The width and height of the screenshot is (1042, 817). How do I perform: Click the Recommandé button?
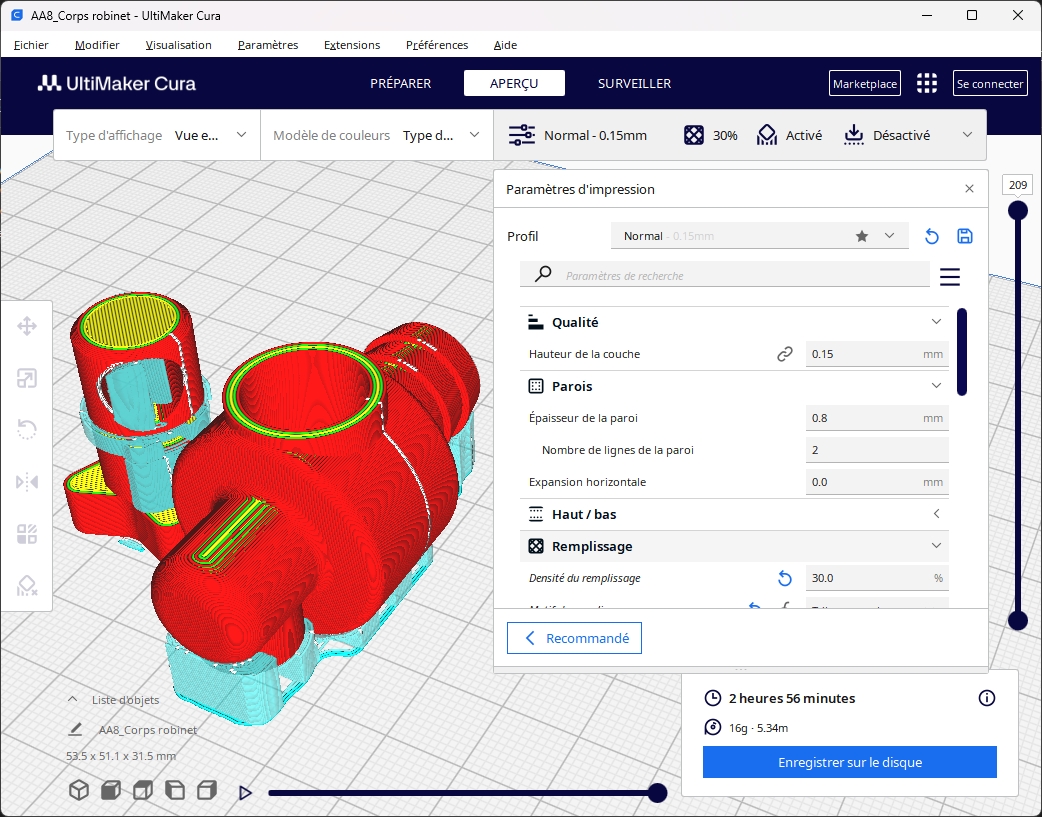tap(574, 638)
